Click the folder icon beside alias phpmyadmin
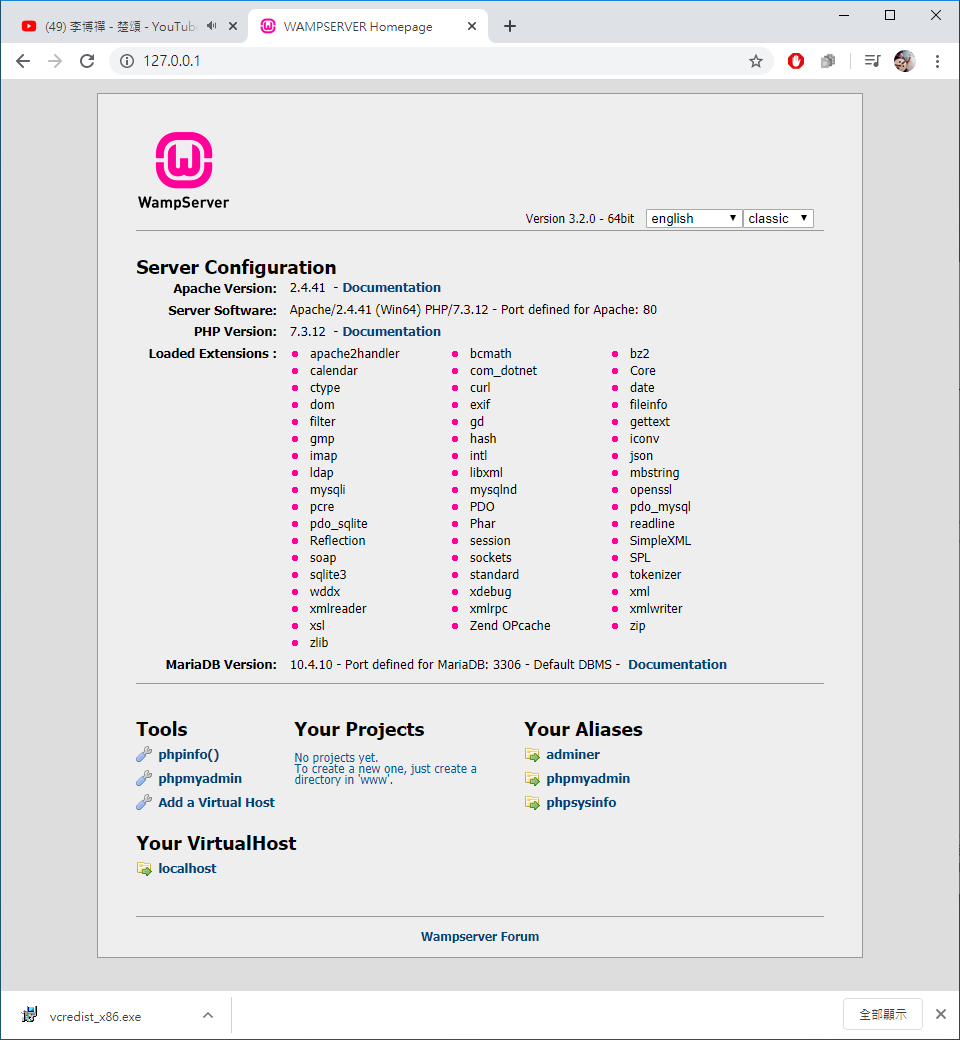Viewport: 960px width, 1040px height. coord(532,779)
